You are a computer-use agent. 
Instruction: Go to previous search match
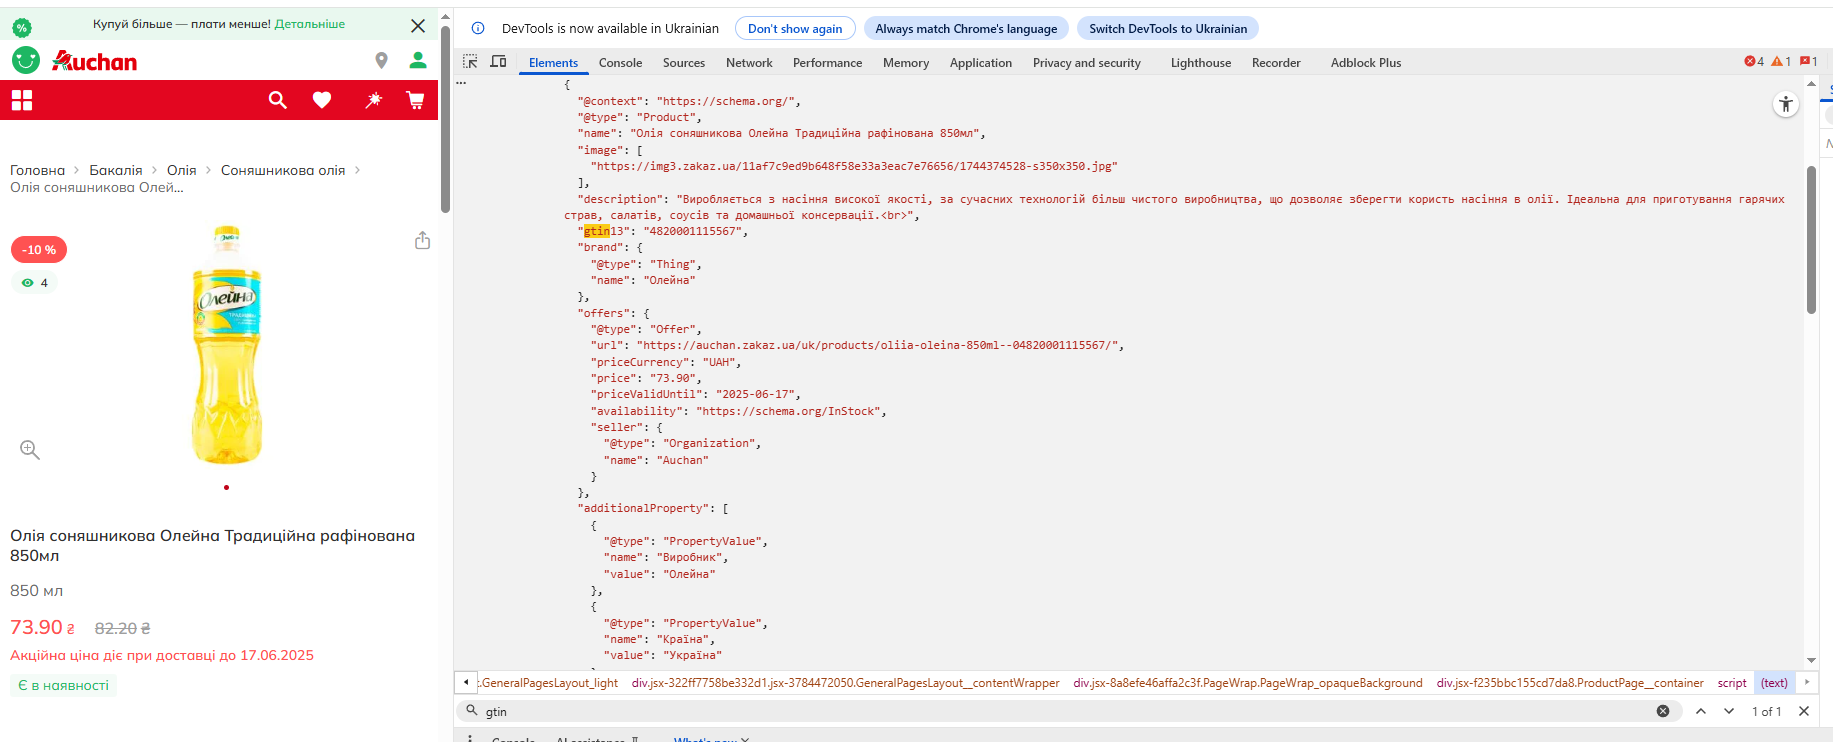(x=1701, y=711)
